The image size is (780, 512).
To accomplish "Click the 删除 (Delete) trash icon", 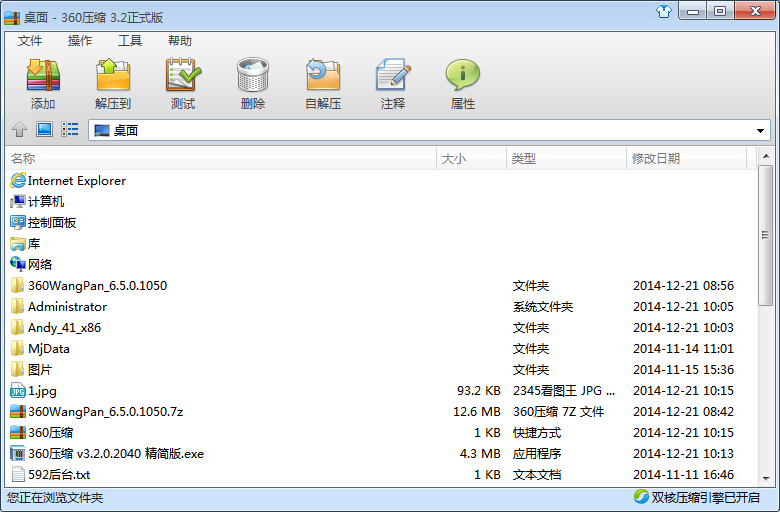I will (253, 75).
